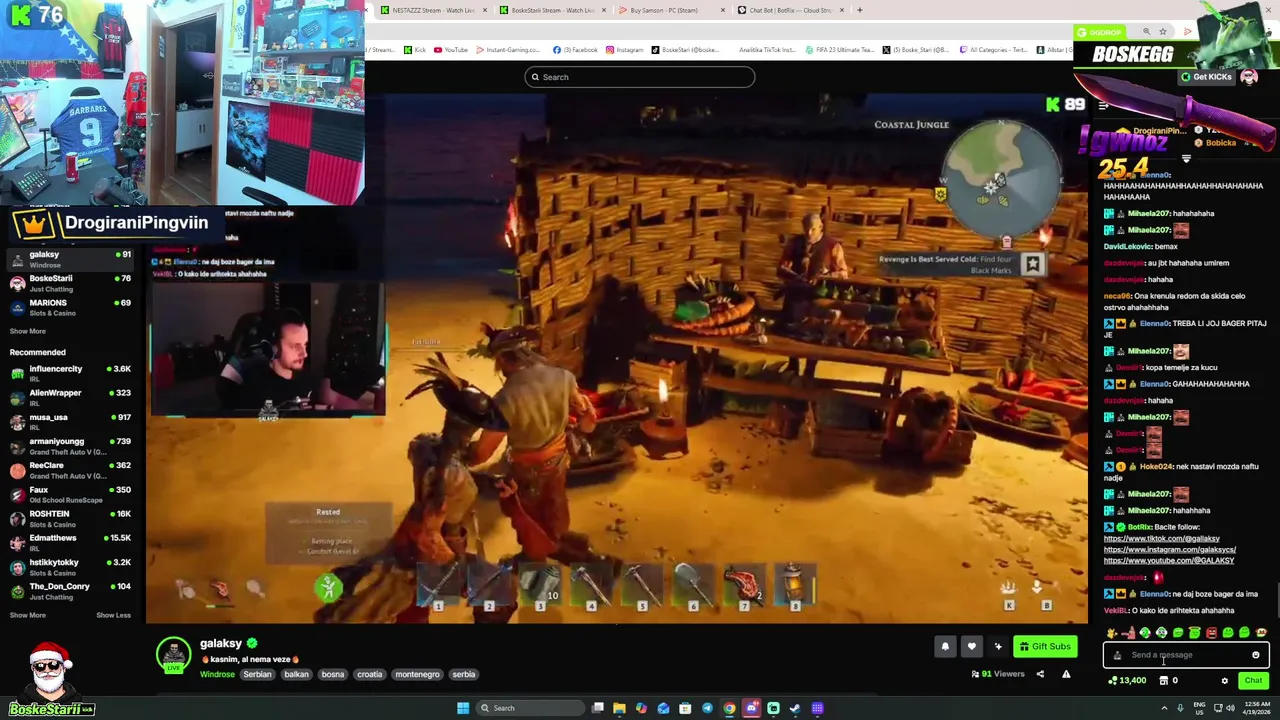Open influencercity recommended channel
The width and height of the screenshot is (1280, 720).
click(x=70, y=374)
